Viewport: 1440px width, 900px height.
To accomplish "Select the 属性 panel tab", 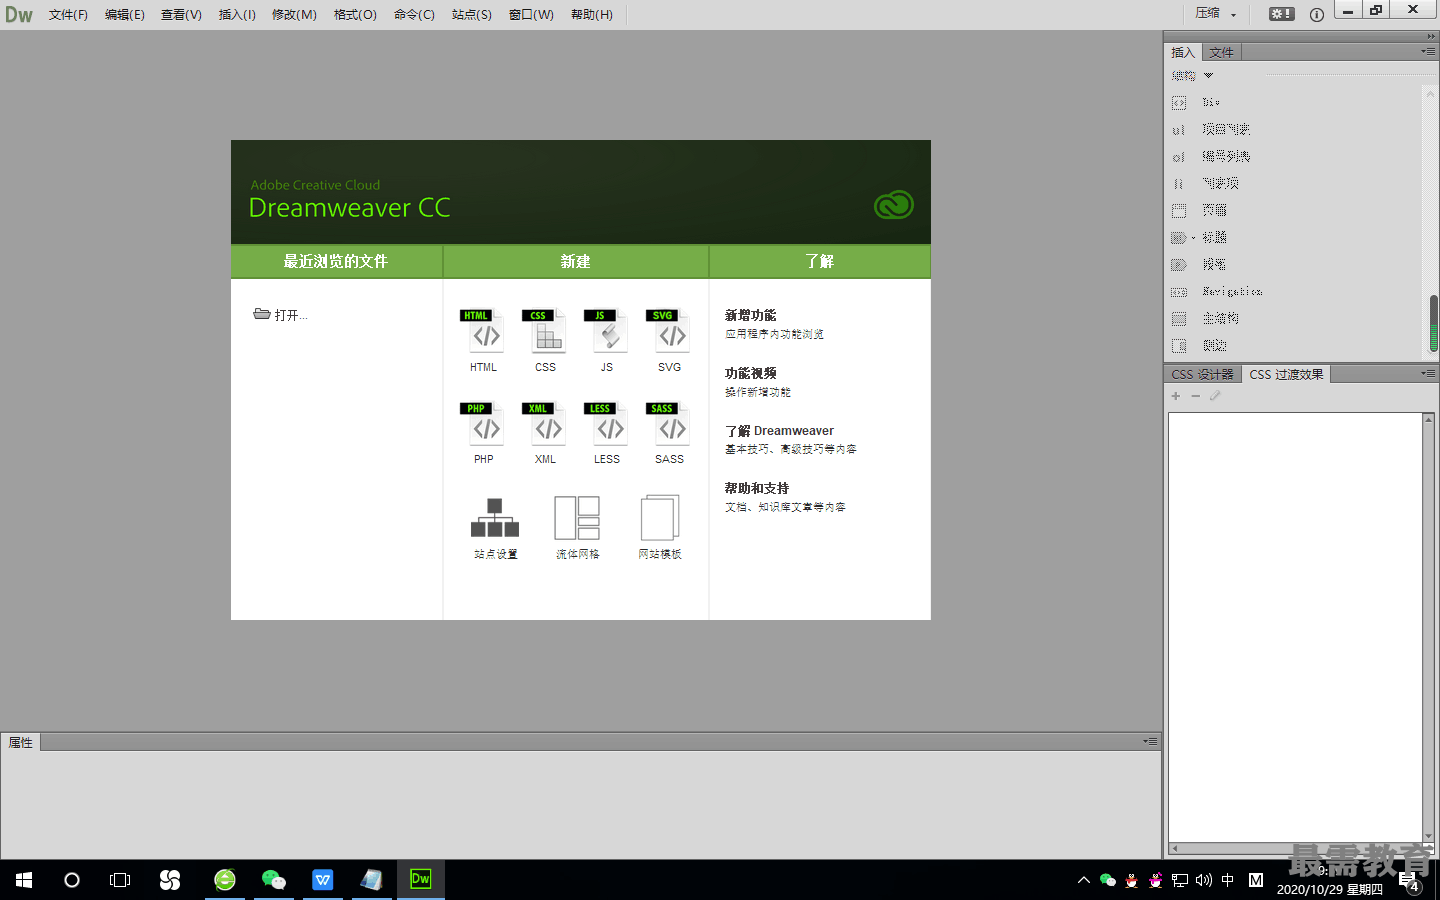I will tap(20, 742).
